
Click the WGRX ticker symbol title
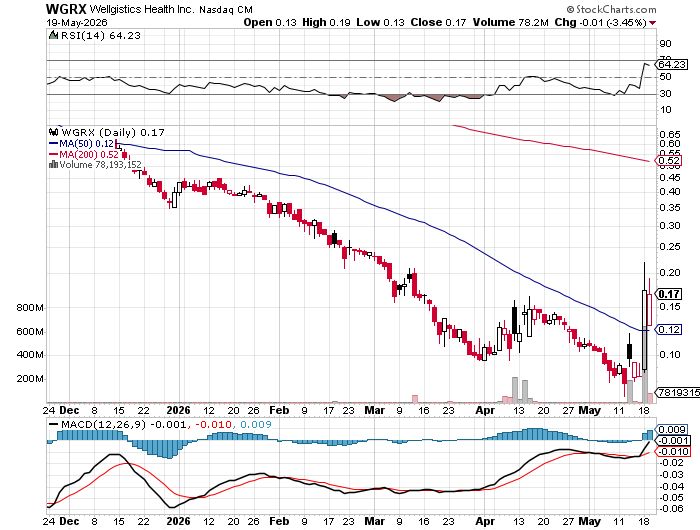coord(66,9)
